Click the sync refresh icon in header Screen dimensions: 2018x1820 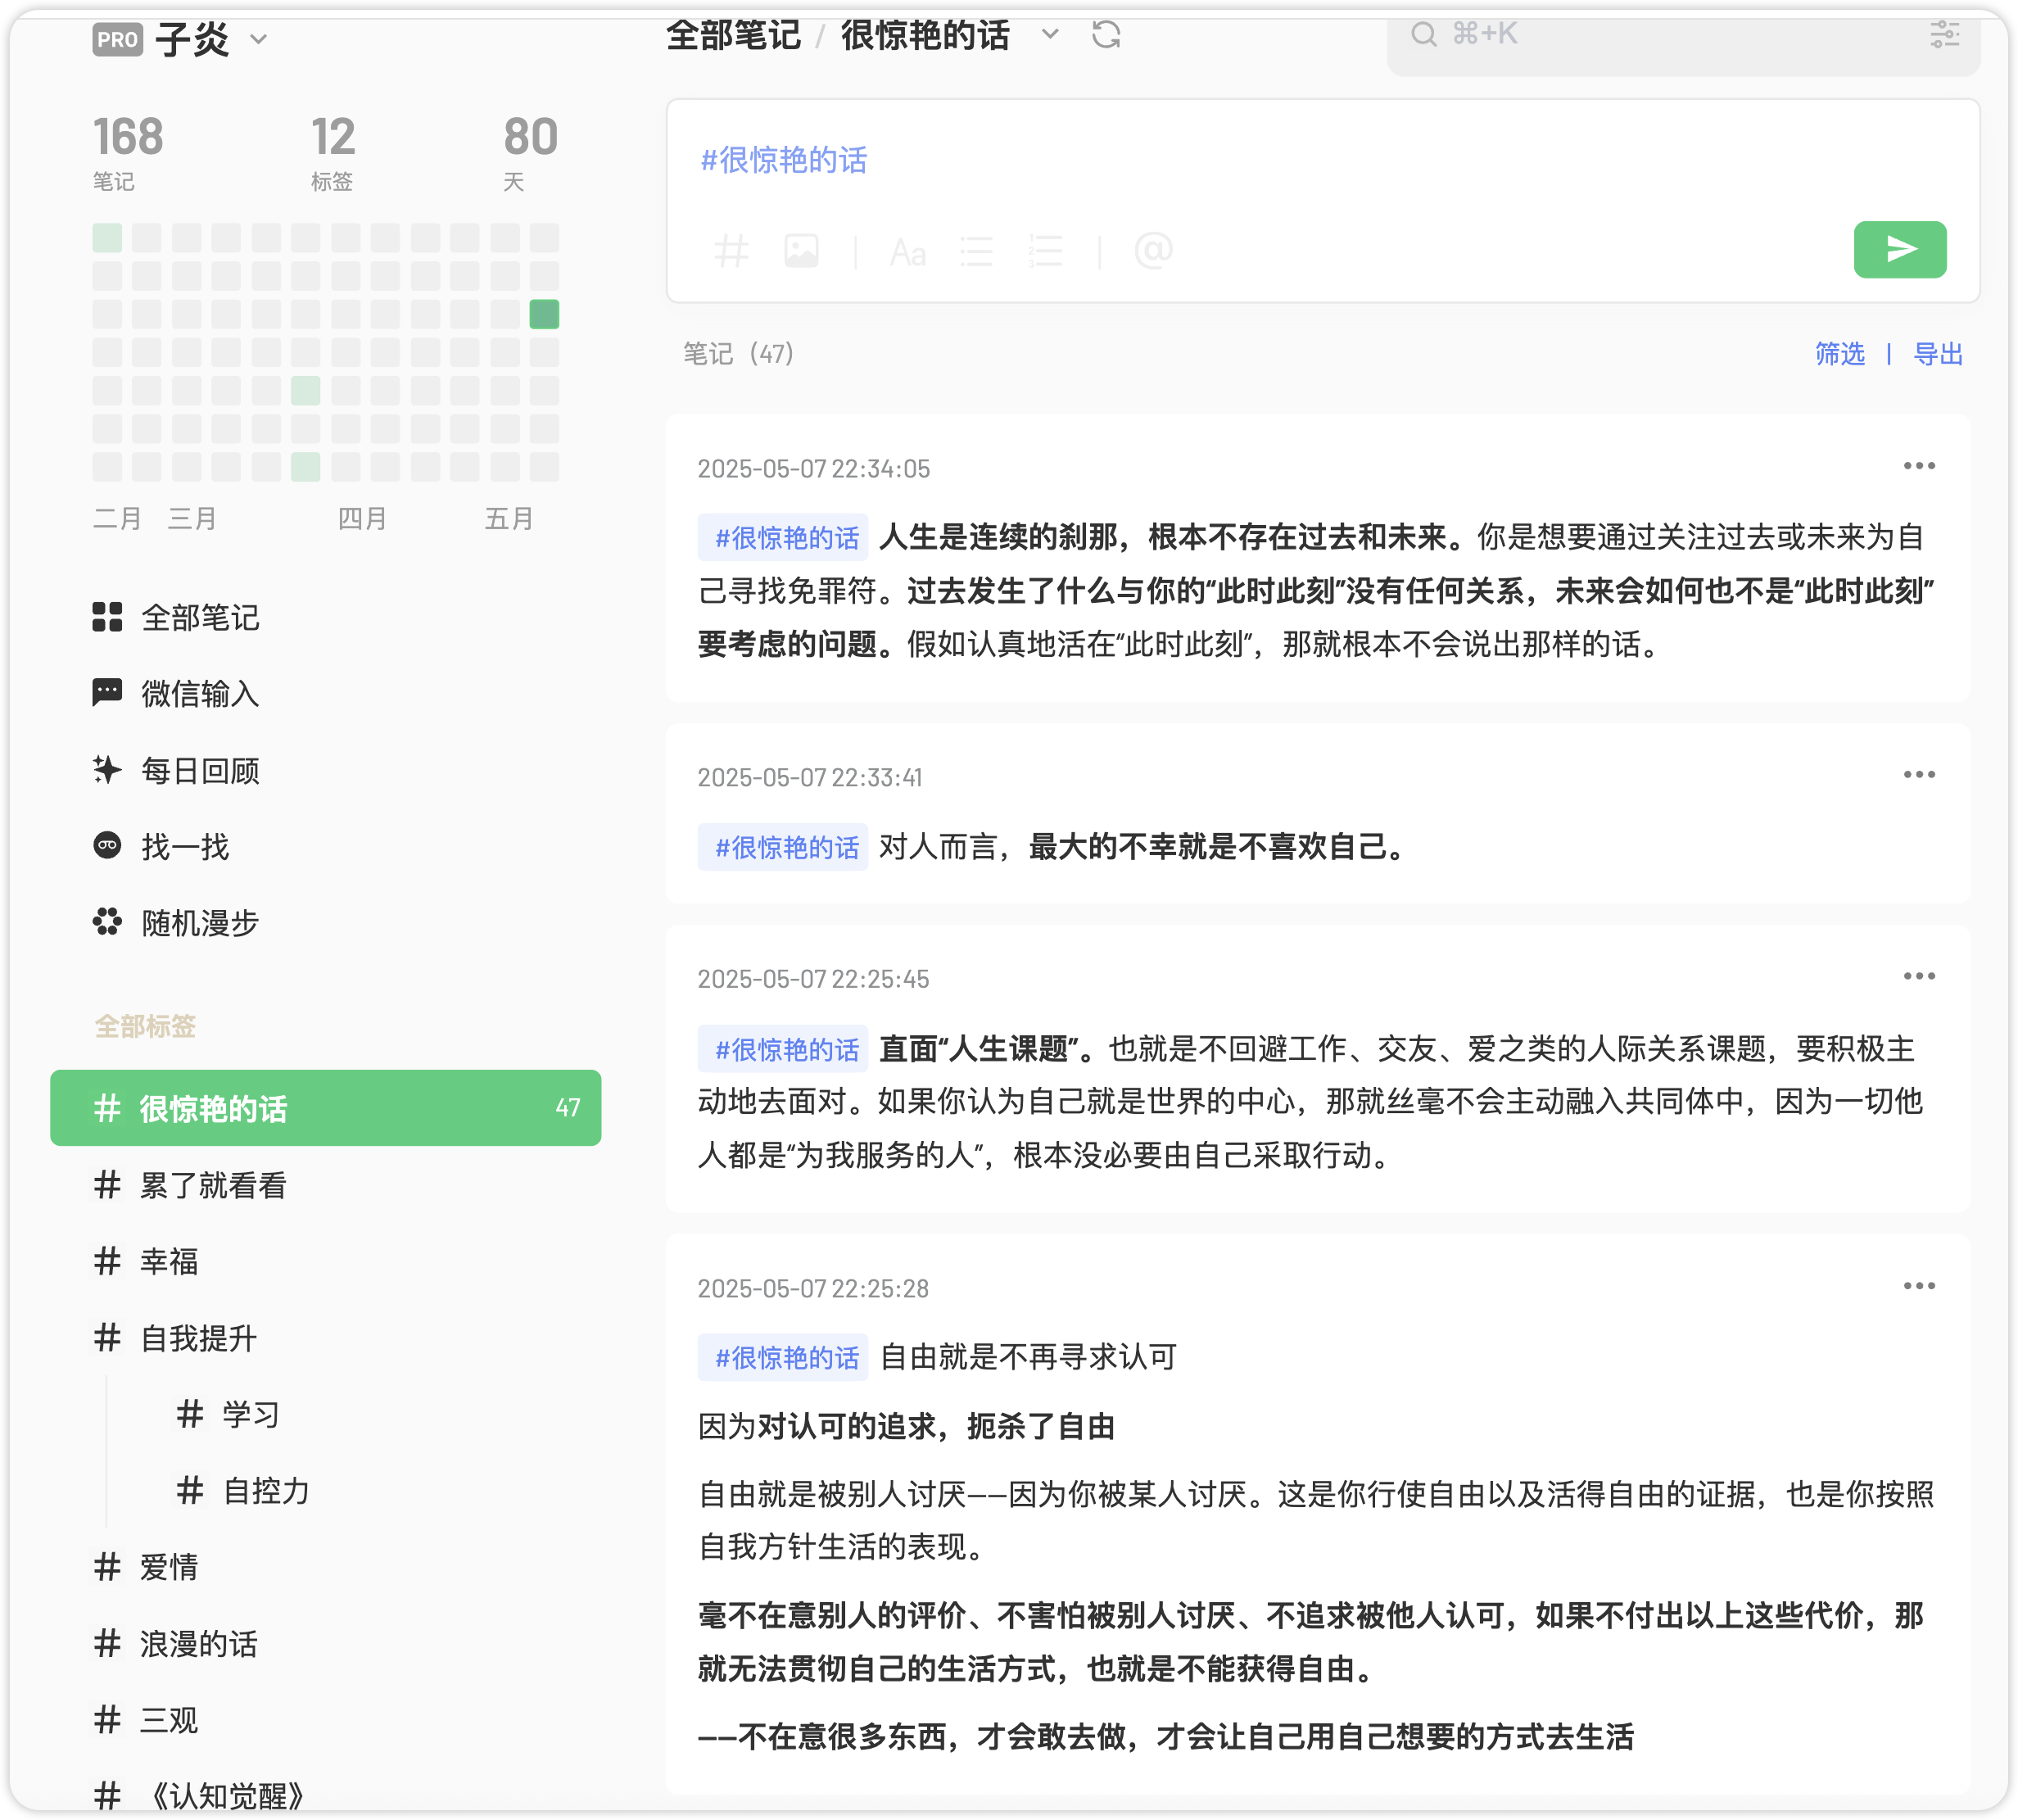(1106, 35)
